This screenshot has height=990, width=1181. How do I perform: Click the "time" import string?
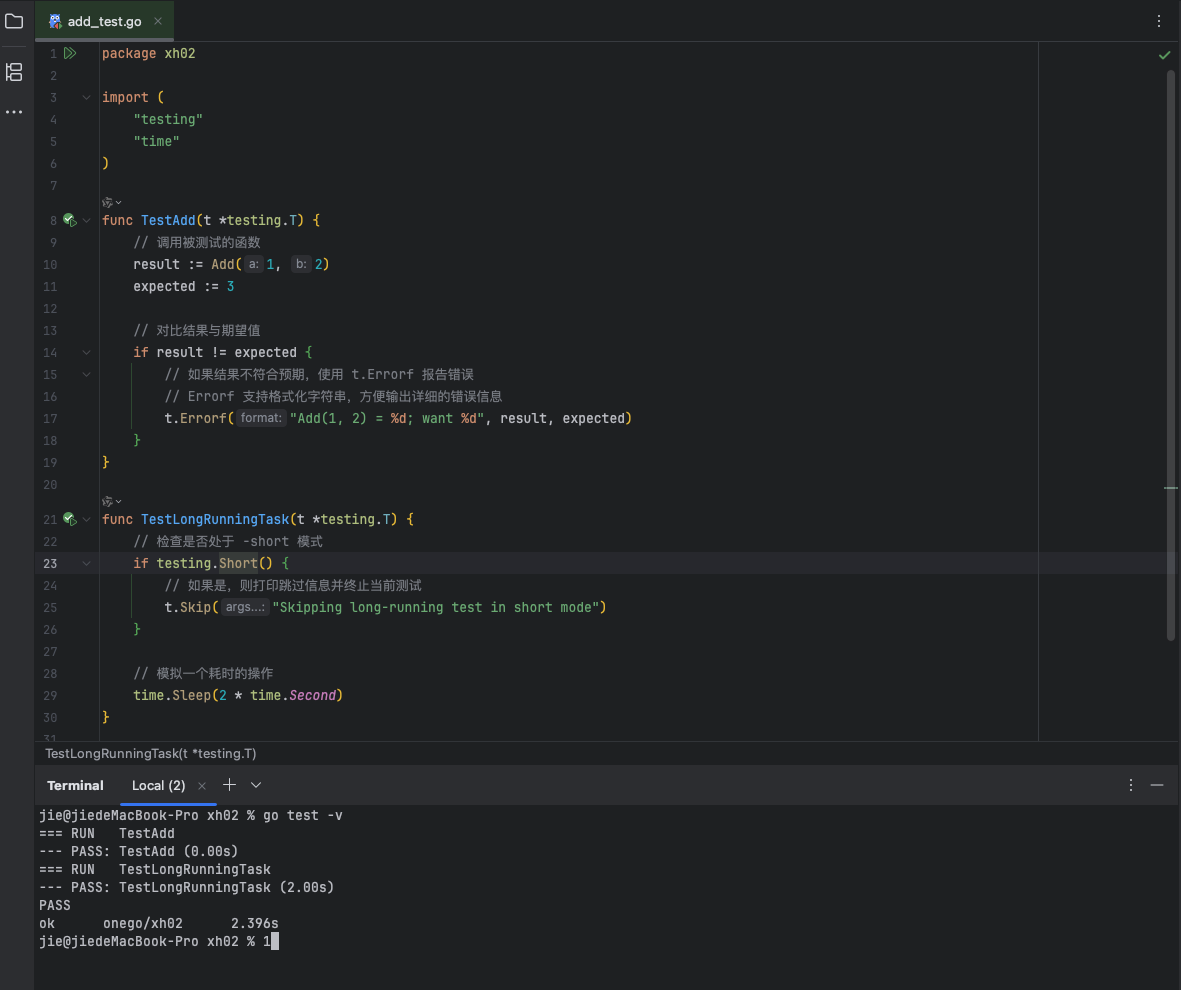[x=156, y=141]
